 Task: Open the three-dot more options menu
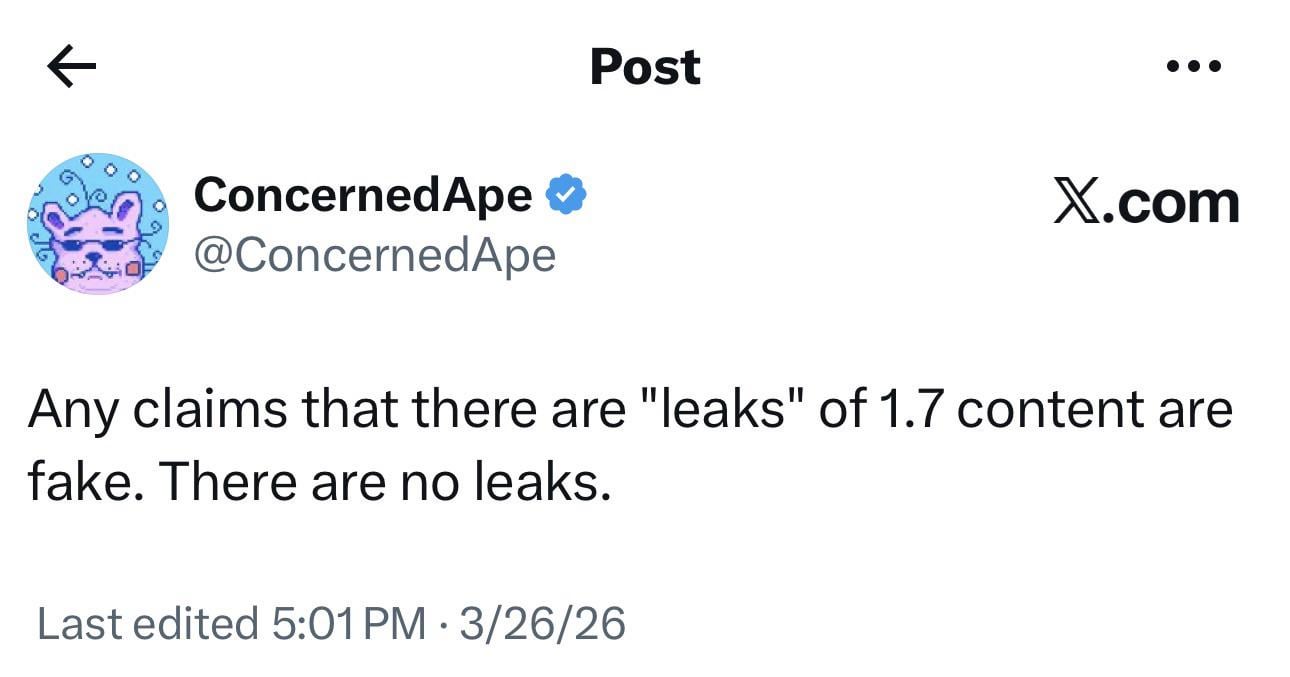[1194, 68]
